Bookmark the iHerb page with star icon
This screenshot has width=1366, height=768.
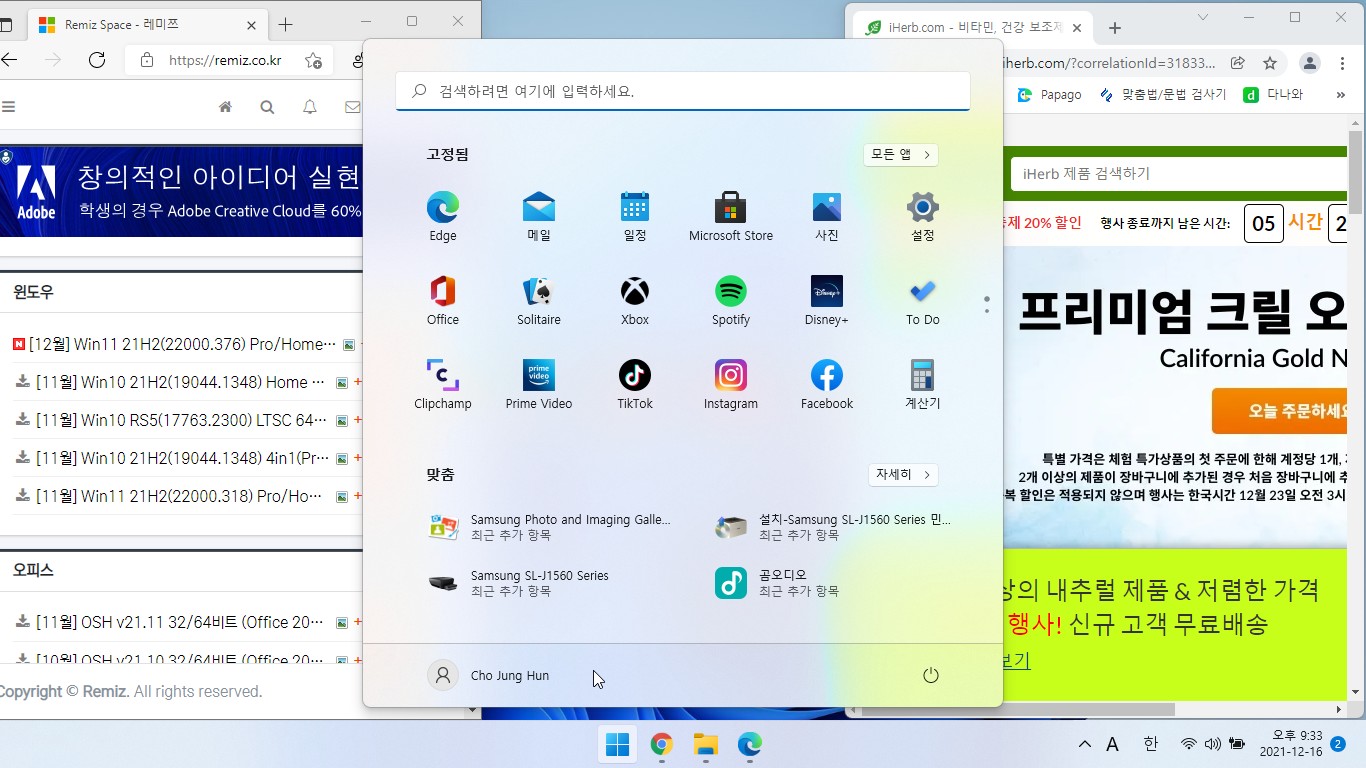point(1270,63)
